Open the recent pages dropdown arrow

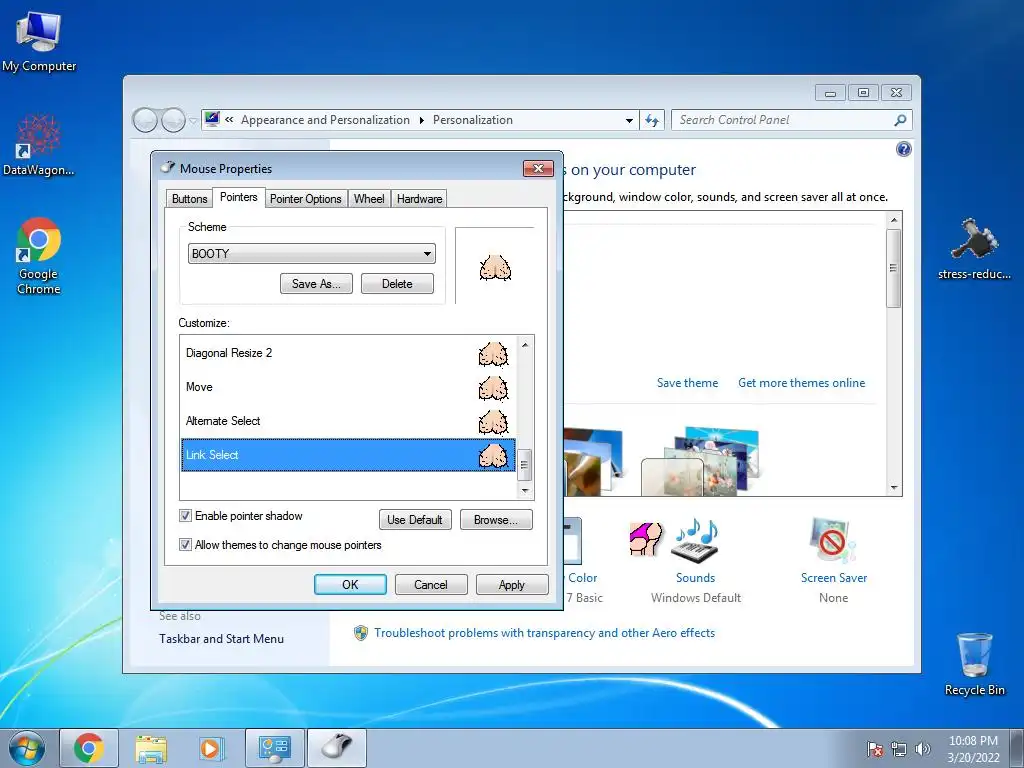[x=193, y=121]
